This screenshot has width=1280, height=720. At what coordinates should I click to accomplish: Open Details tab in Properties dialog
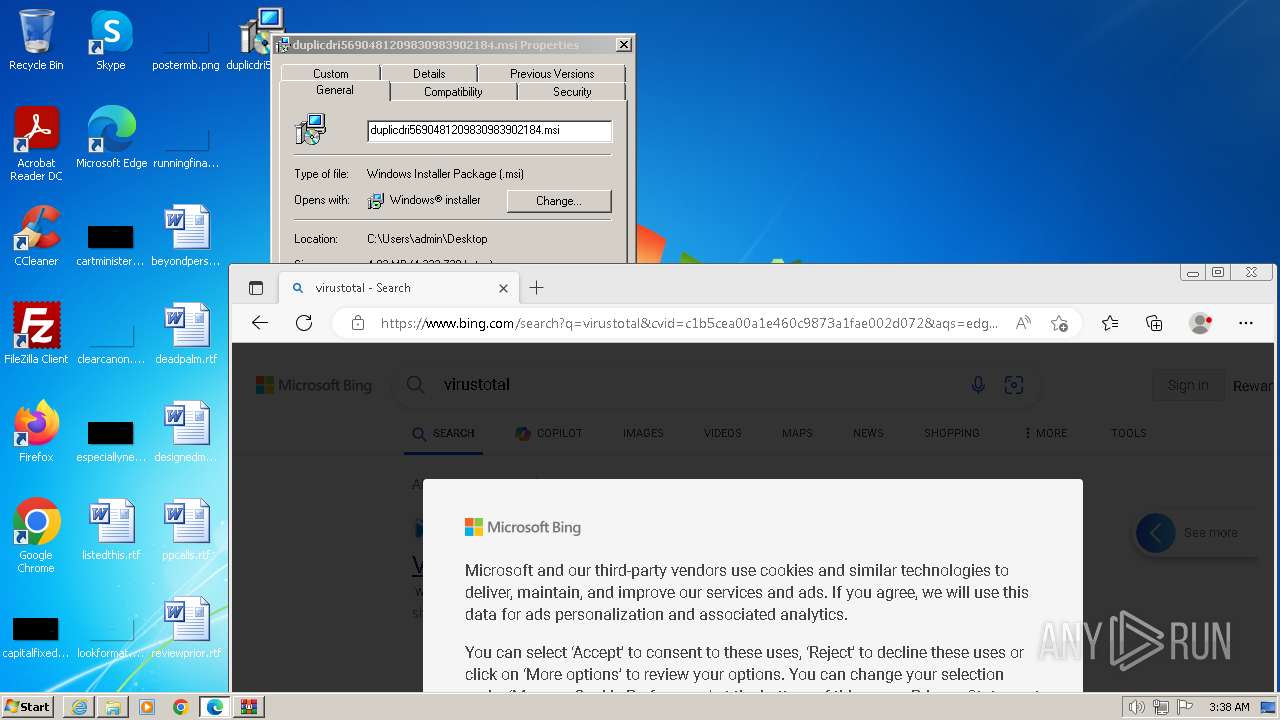coord(429,73)
